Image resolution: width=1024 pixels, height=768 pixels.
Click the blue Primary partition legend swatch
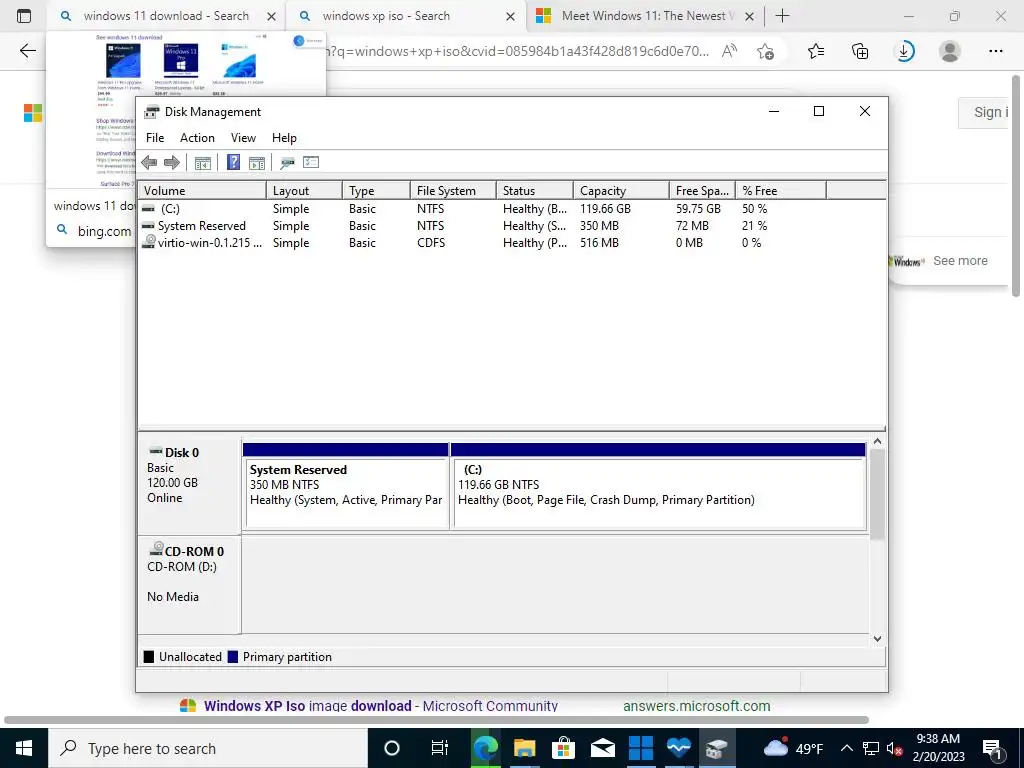pyautogui.click(x=232, y=657)
